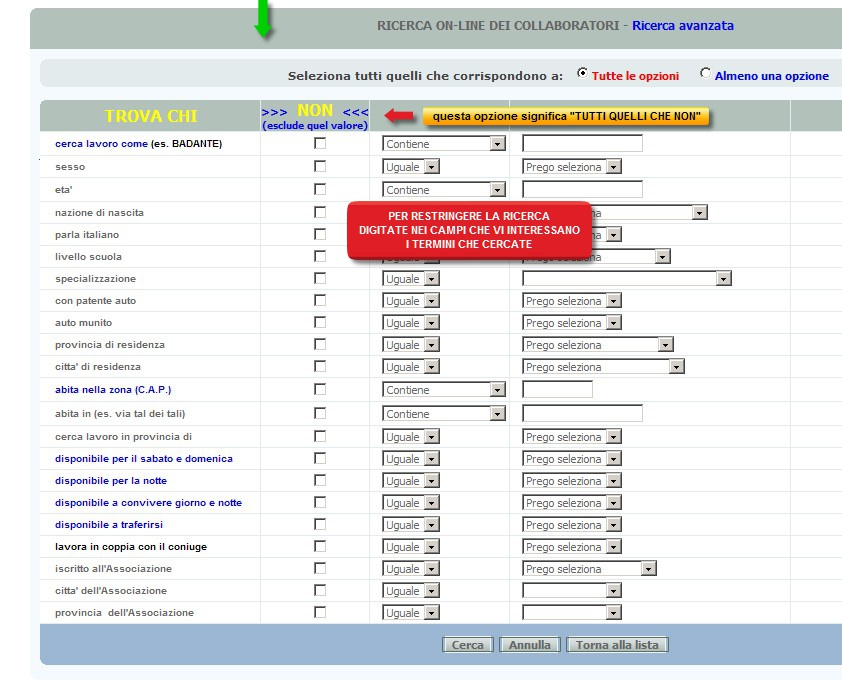Screen dimensions: 842x684
Task: Click the 'abita nella zona (C.A.P.)' label
Action: (x=113, y=390)
